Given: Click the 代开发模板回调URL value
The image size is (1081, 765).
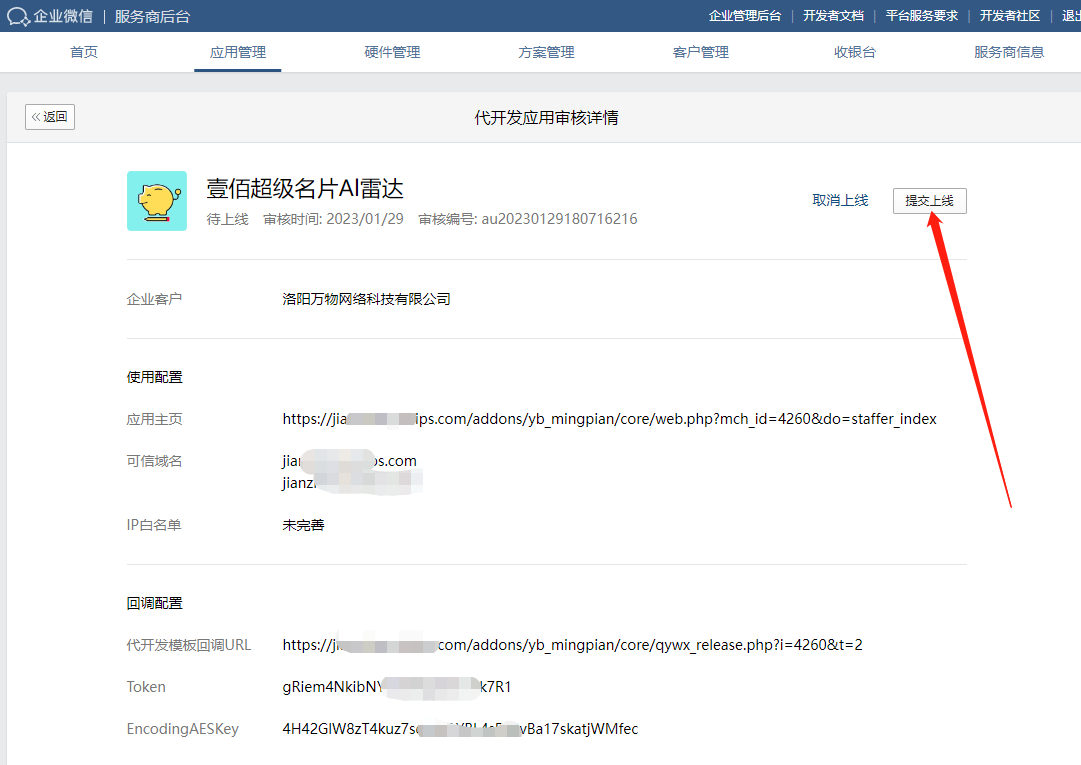Looking at the screenshot, I should pyautogui.click(x=572, y=645).
